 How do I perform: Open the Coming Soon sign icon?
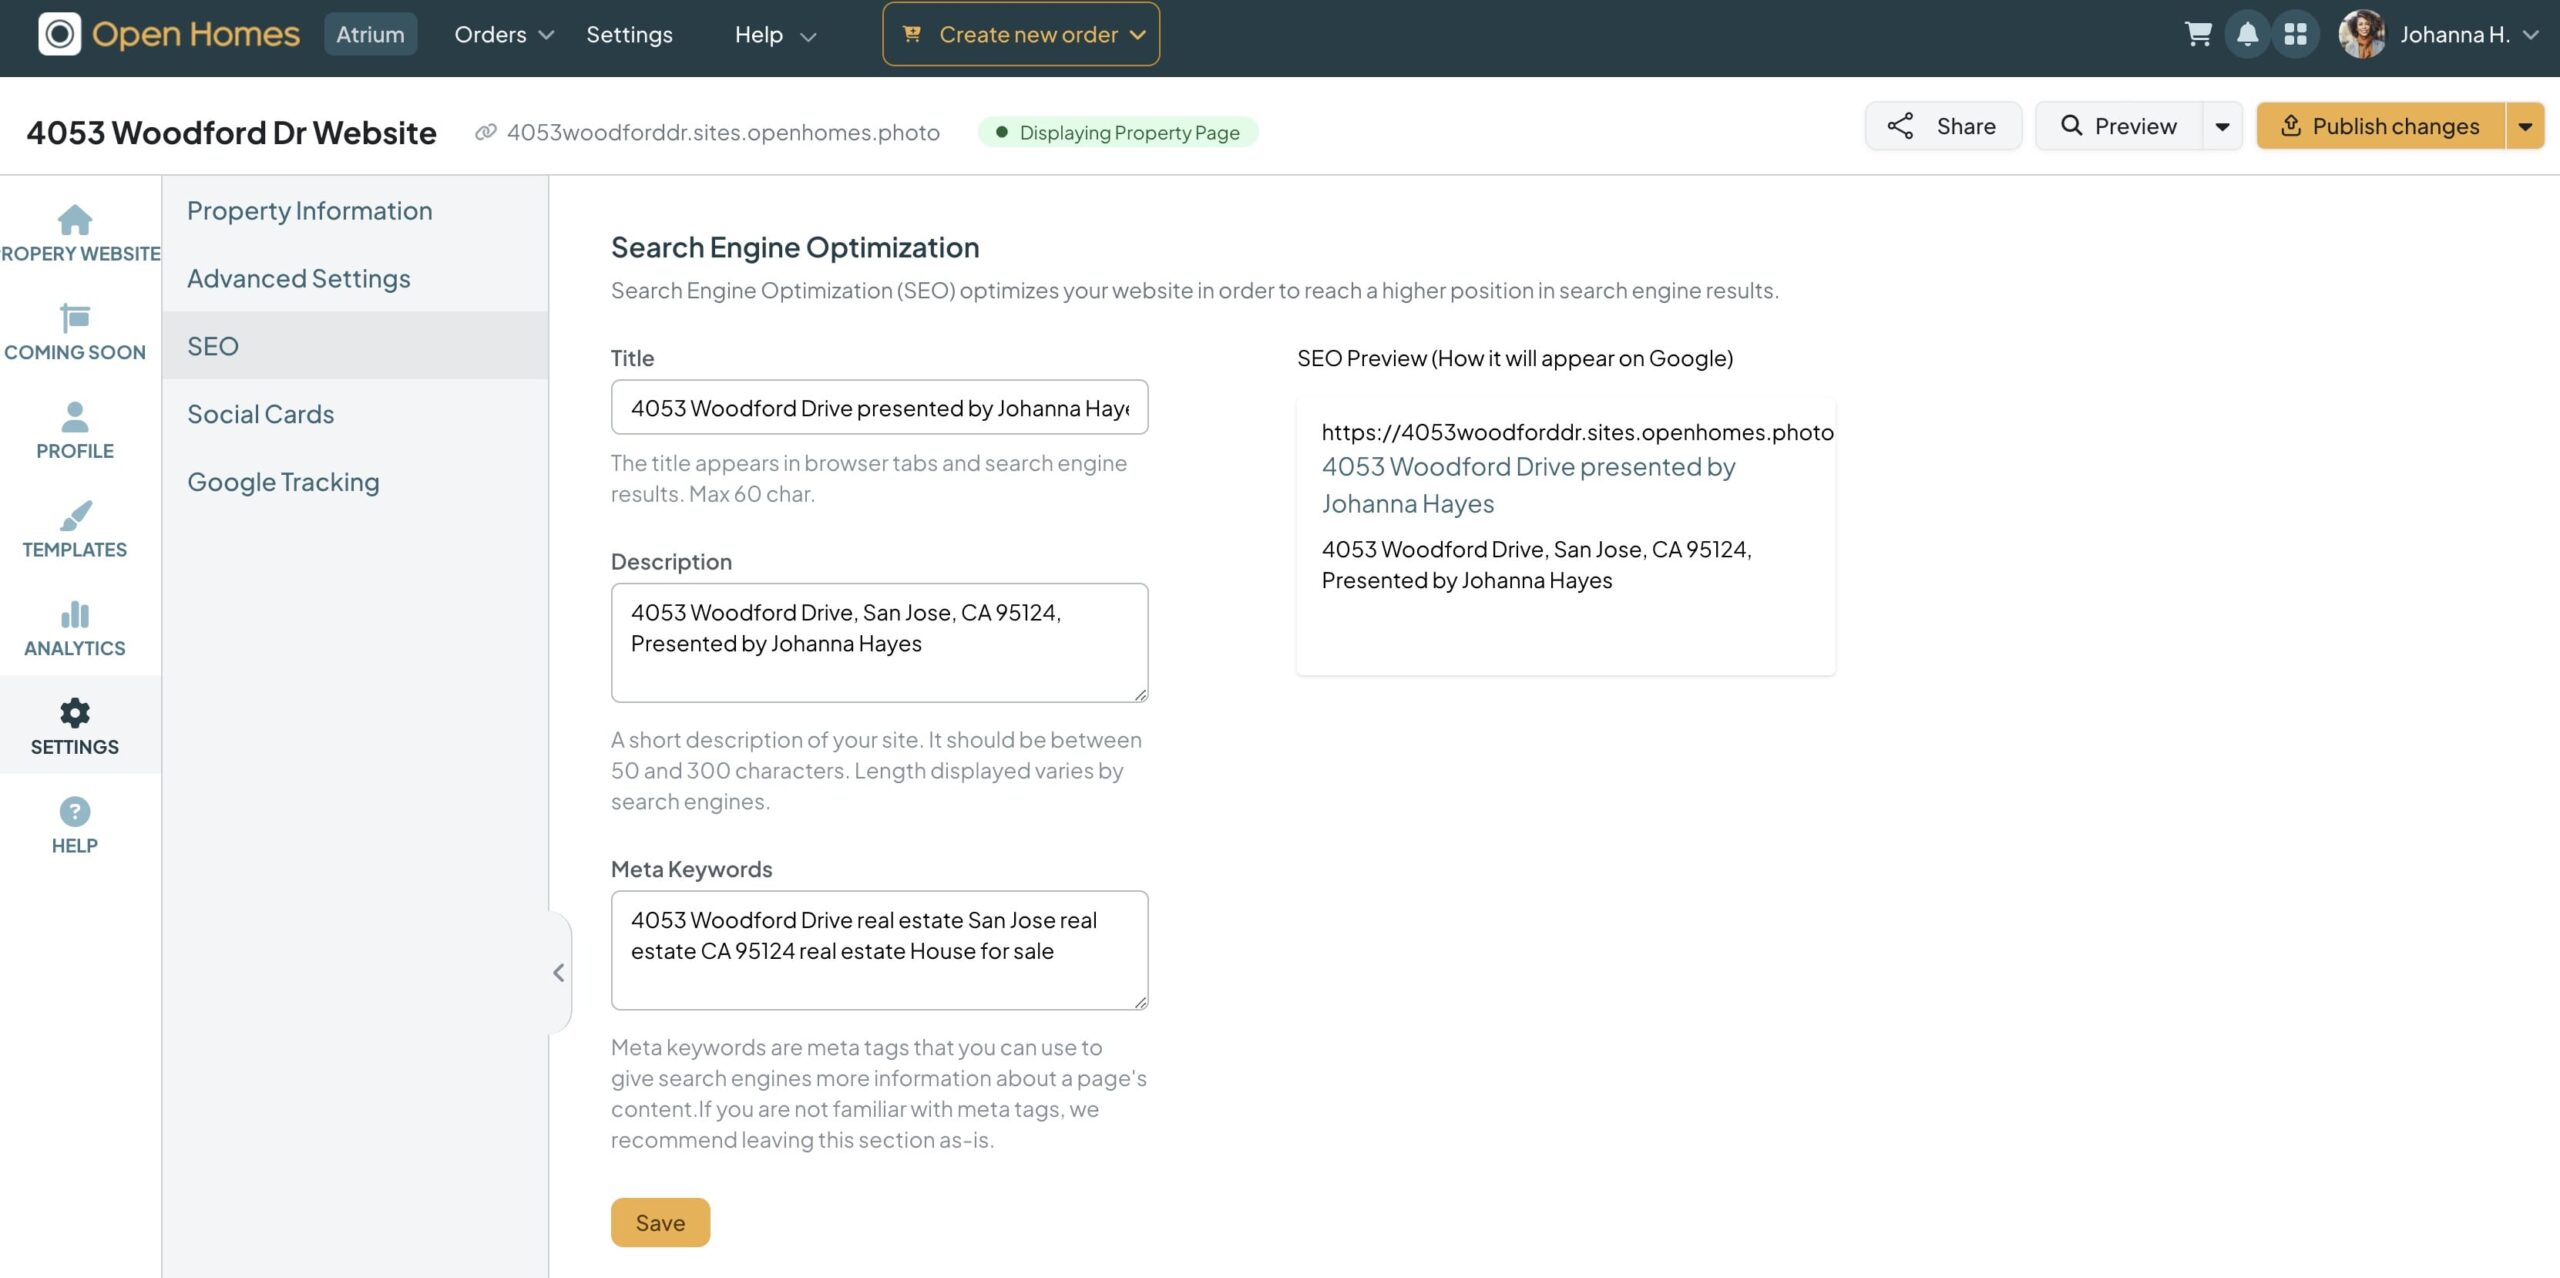point(75,318)
